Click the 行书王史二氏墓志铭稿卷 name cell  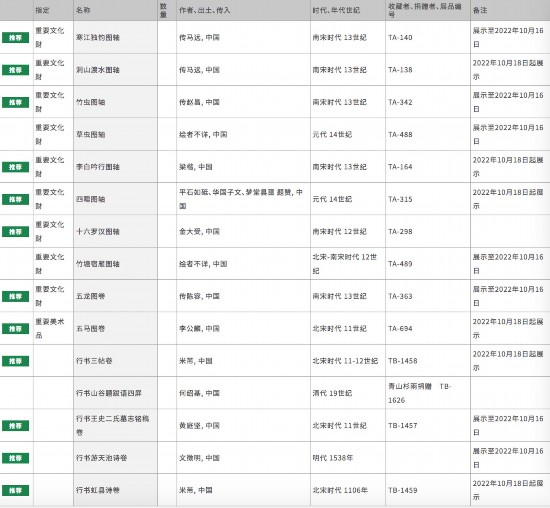coord(113,426)
